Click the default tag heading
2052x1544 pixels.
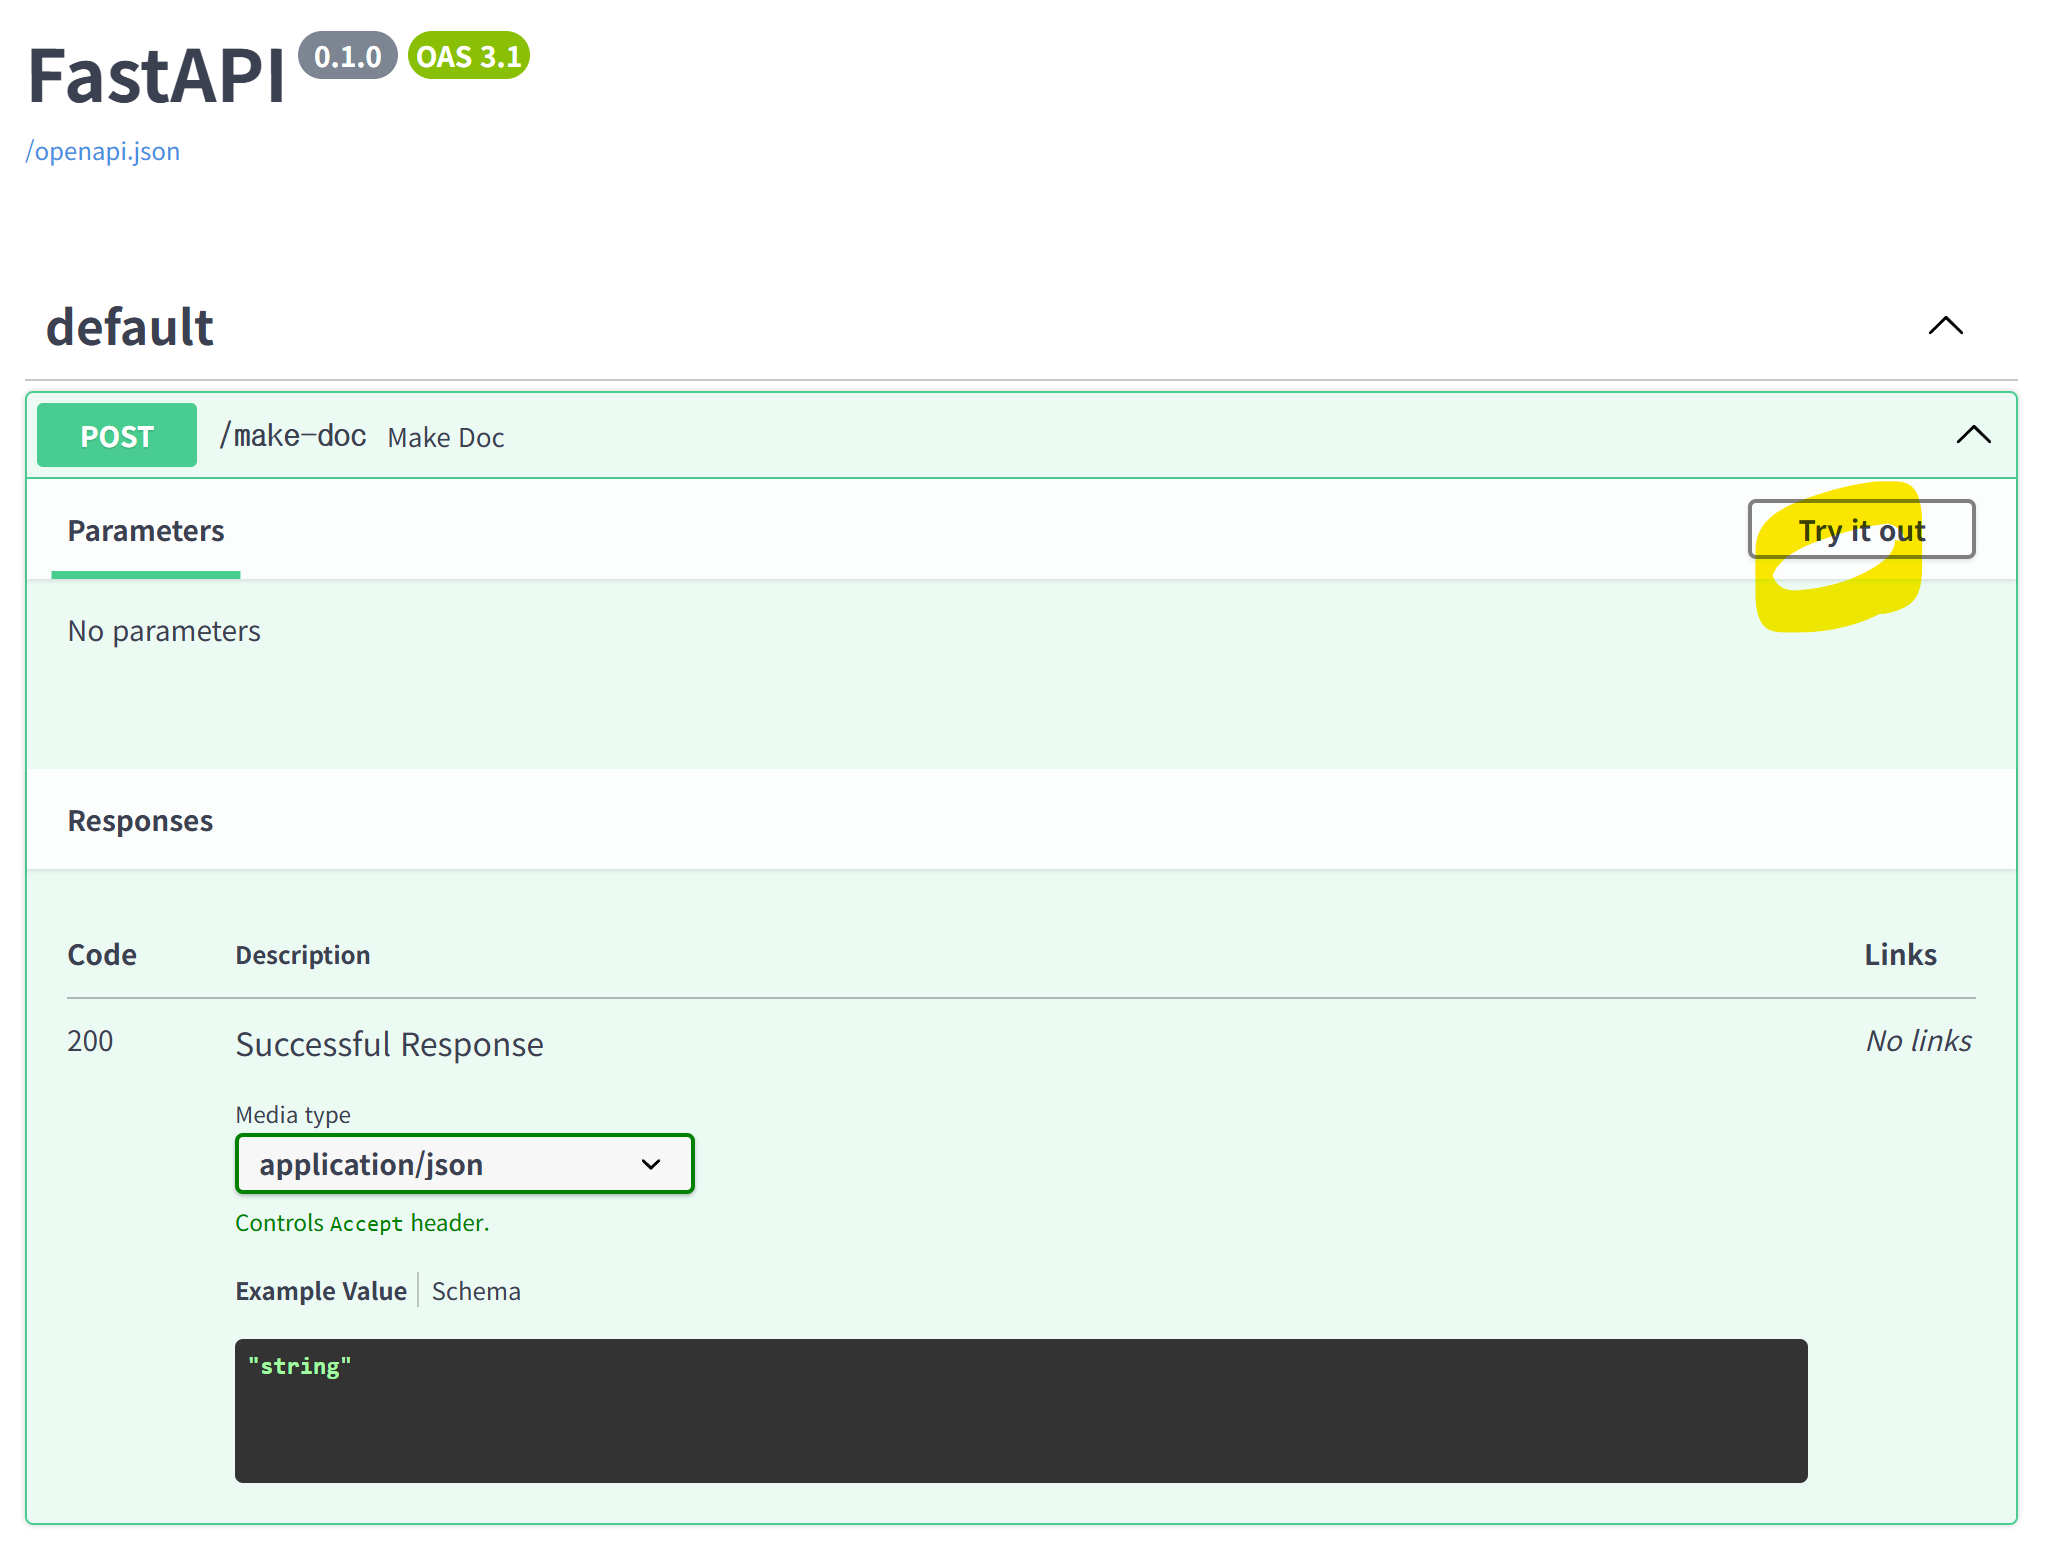(130, 327)
